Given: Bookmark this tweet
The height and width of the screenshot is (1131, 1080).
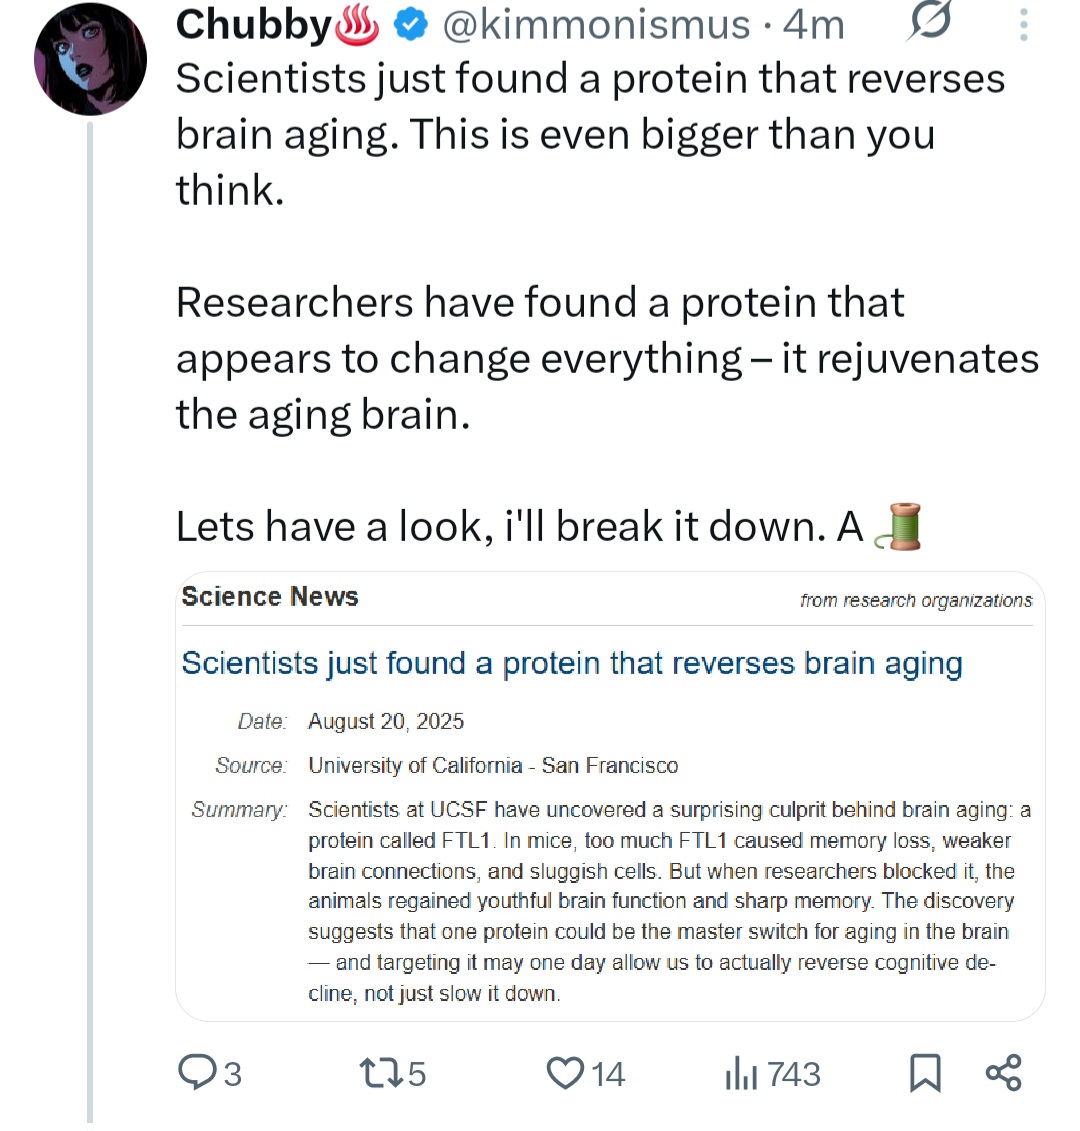Looking at the screenshot, I should tap(925, 1073).
